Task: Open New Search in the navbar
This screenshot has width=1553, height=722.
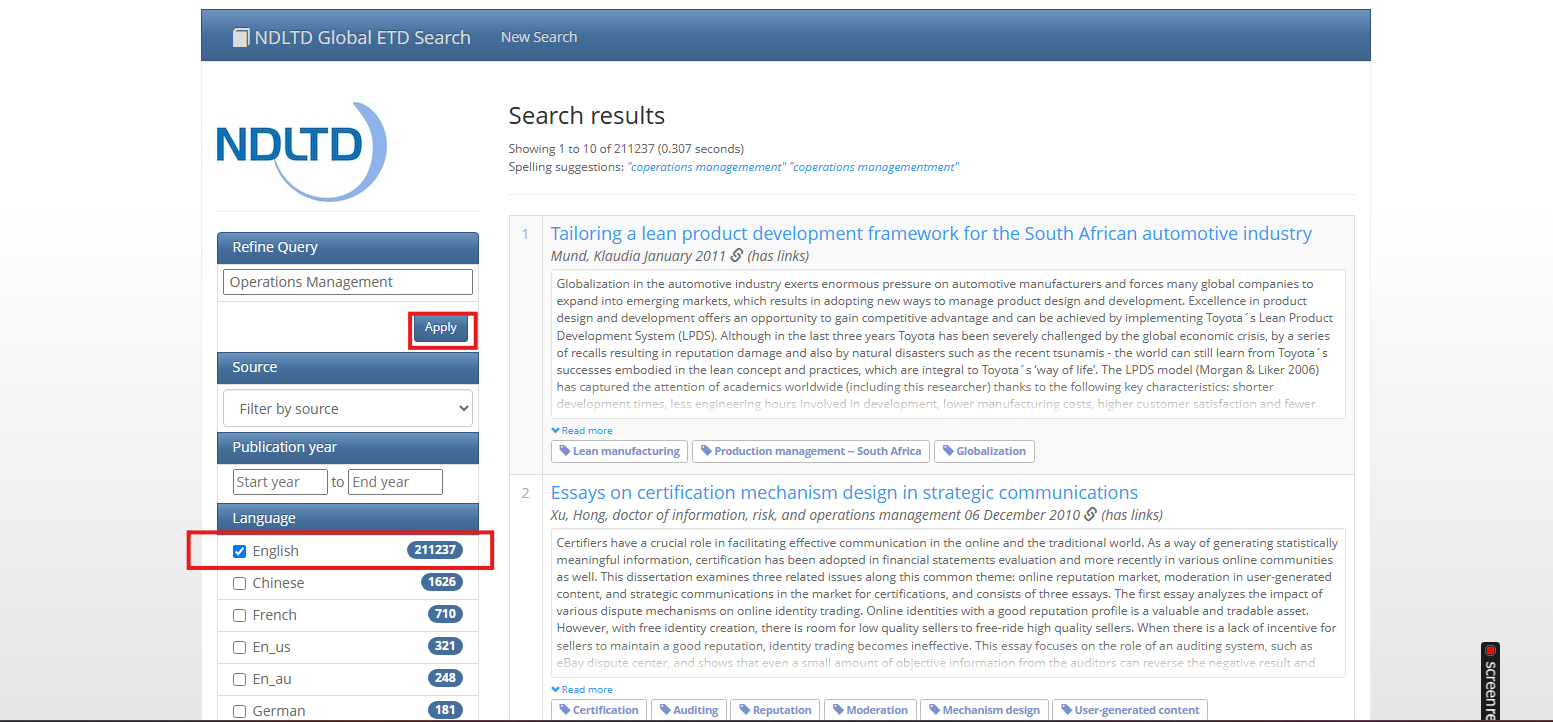Action: (538, 37)
